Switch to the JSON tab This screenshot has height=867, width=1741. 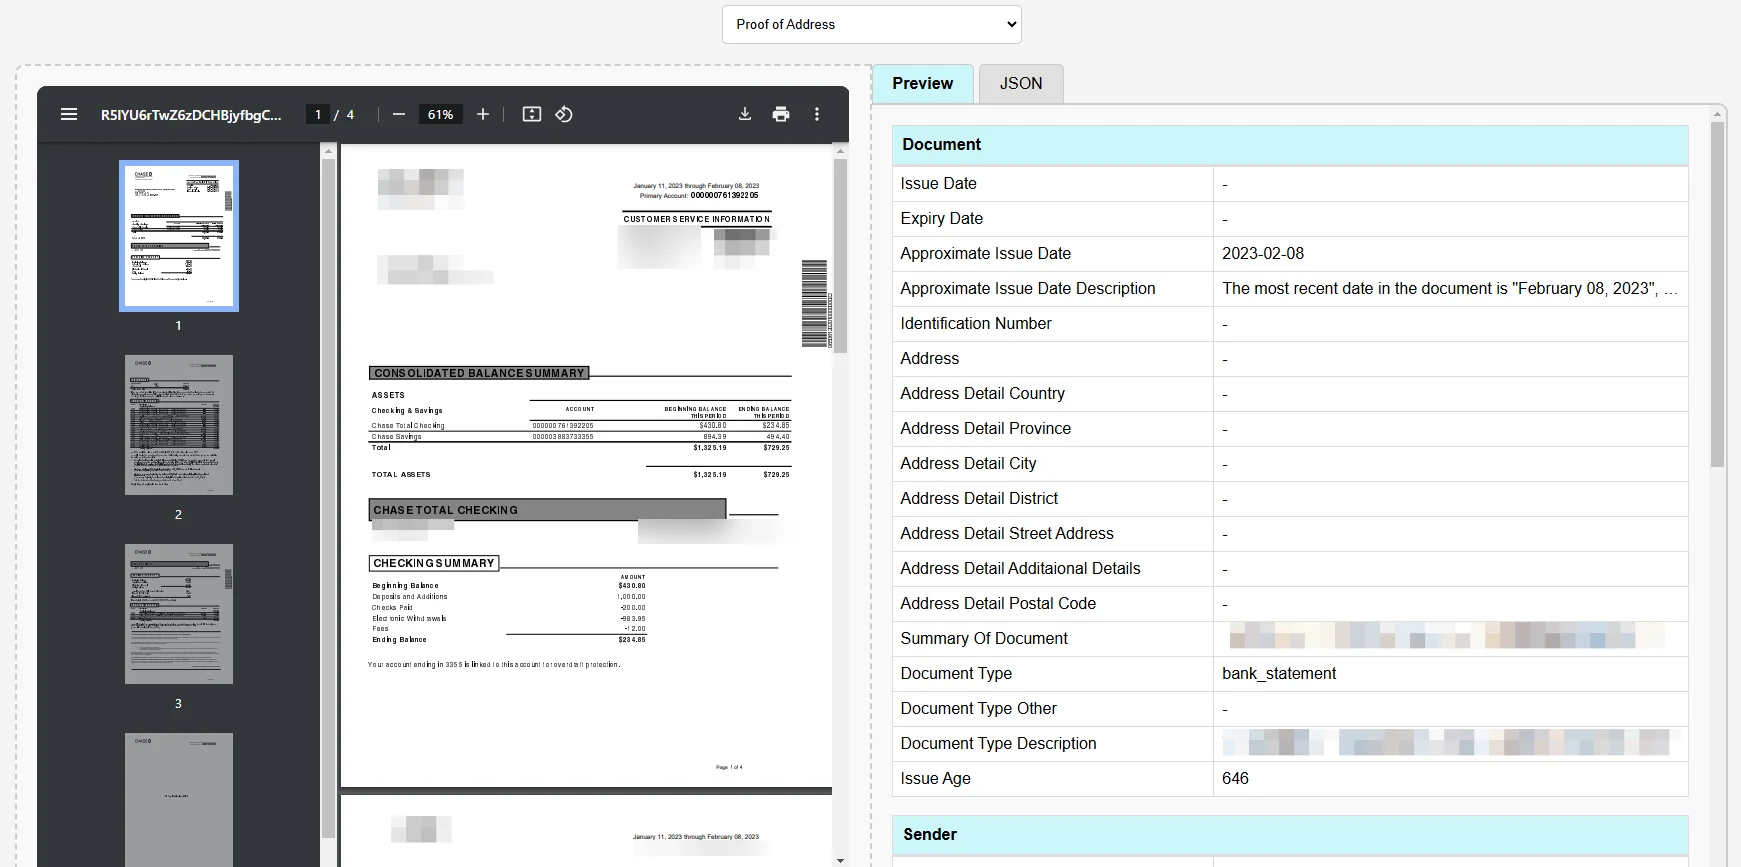1020,84
